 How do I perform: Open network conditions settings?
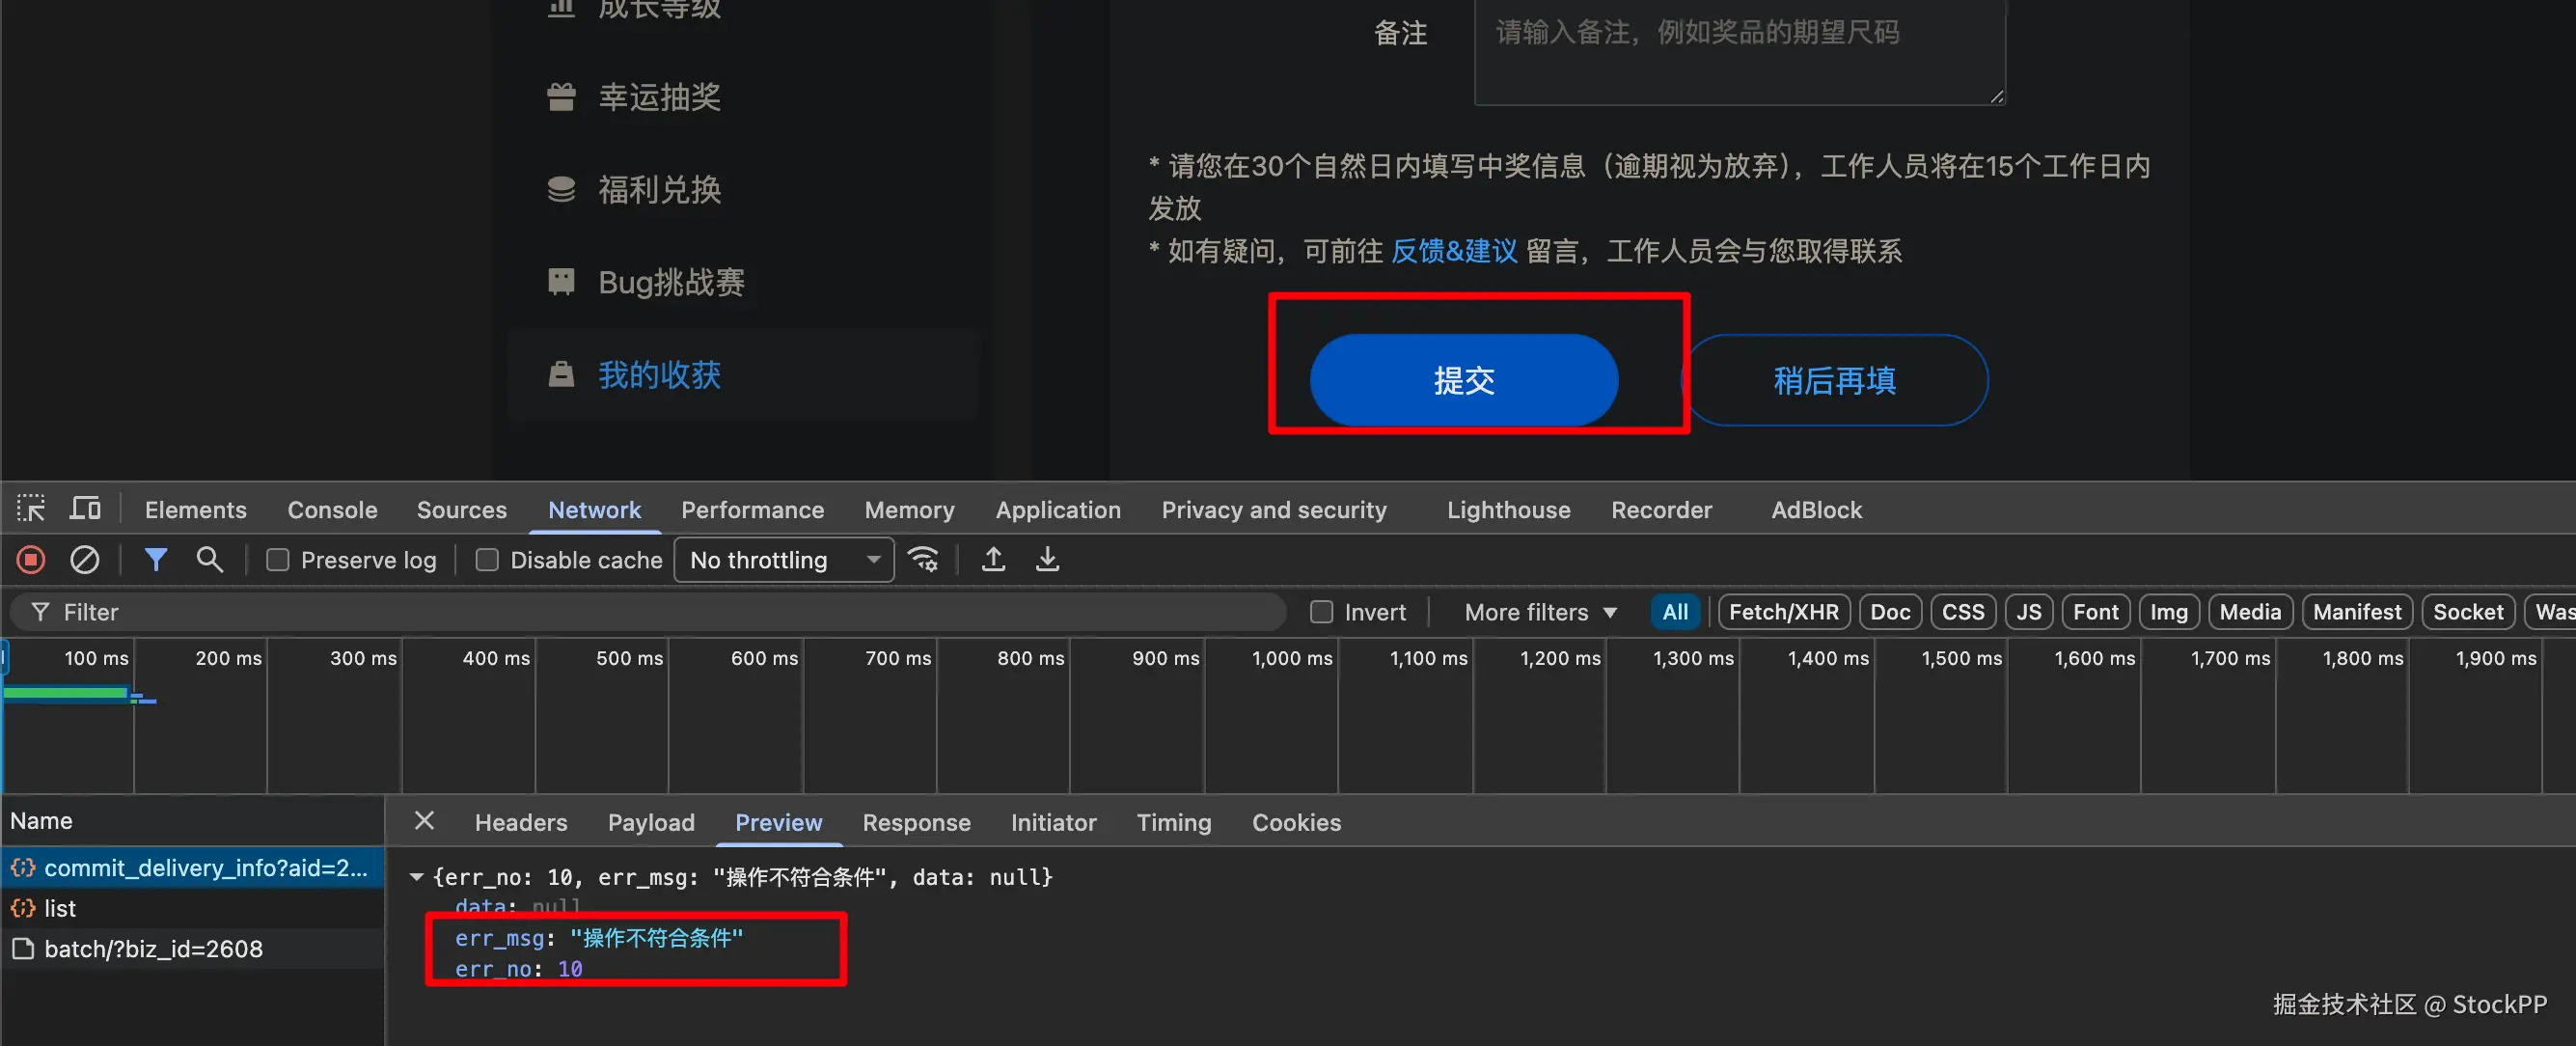tap(923, 560)
